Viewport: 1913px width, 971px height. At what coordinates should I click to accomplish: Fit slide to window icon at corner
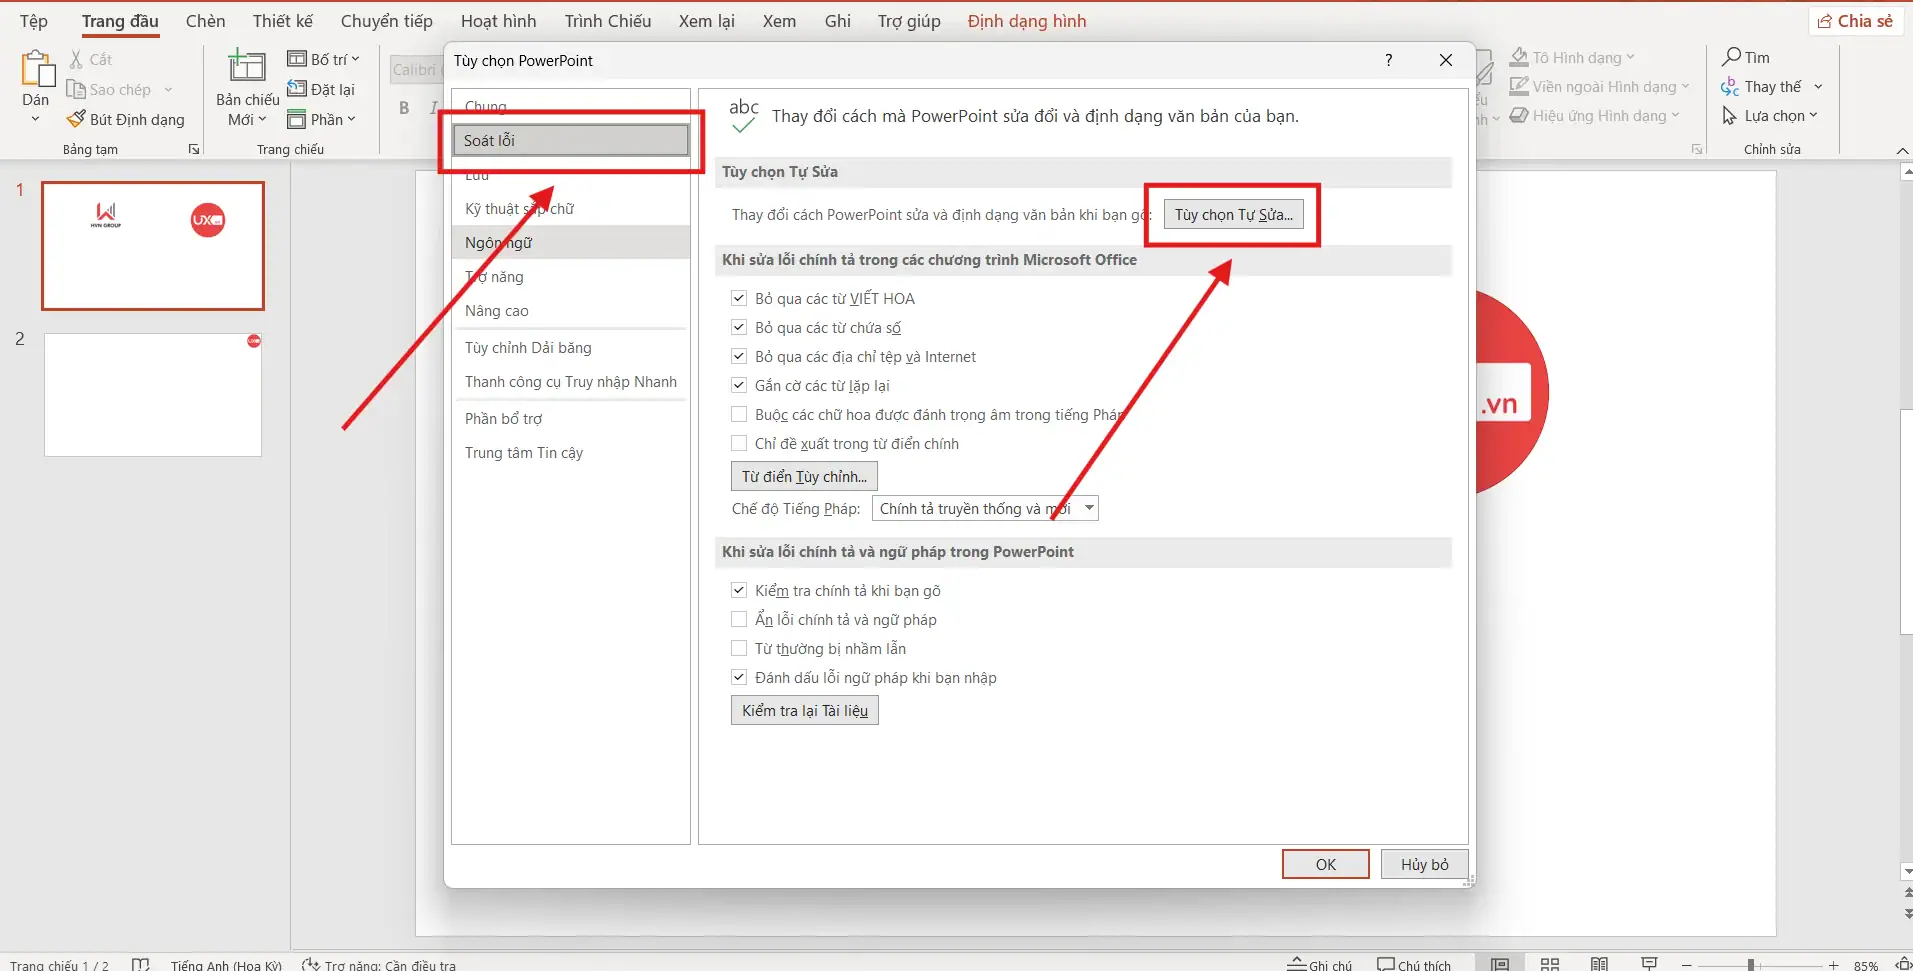[1902, 964]
